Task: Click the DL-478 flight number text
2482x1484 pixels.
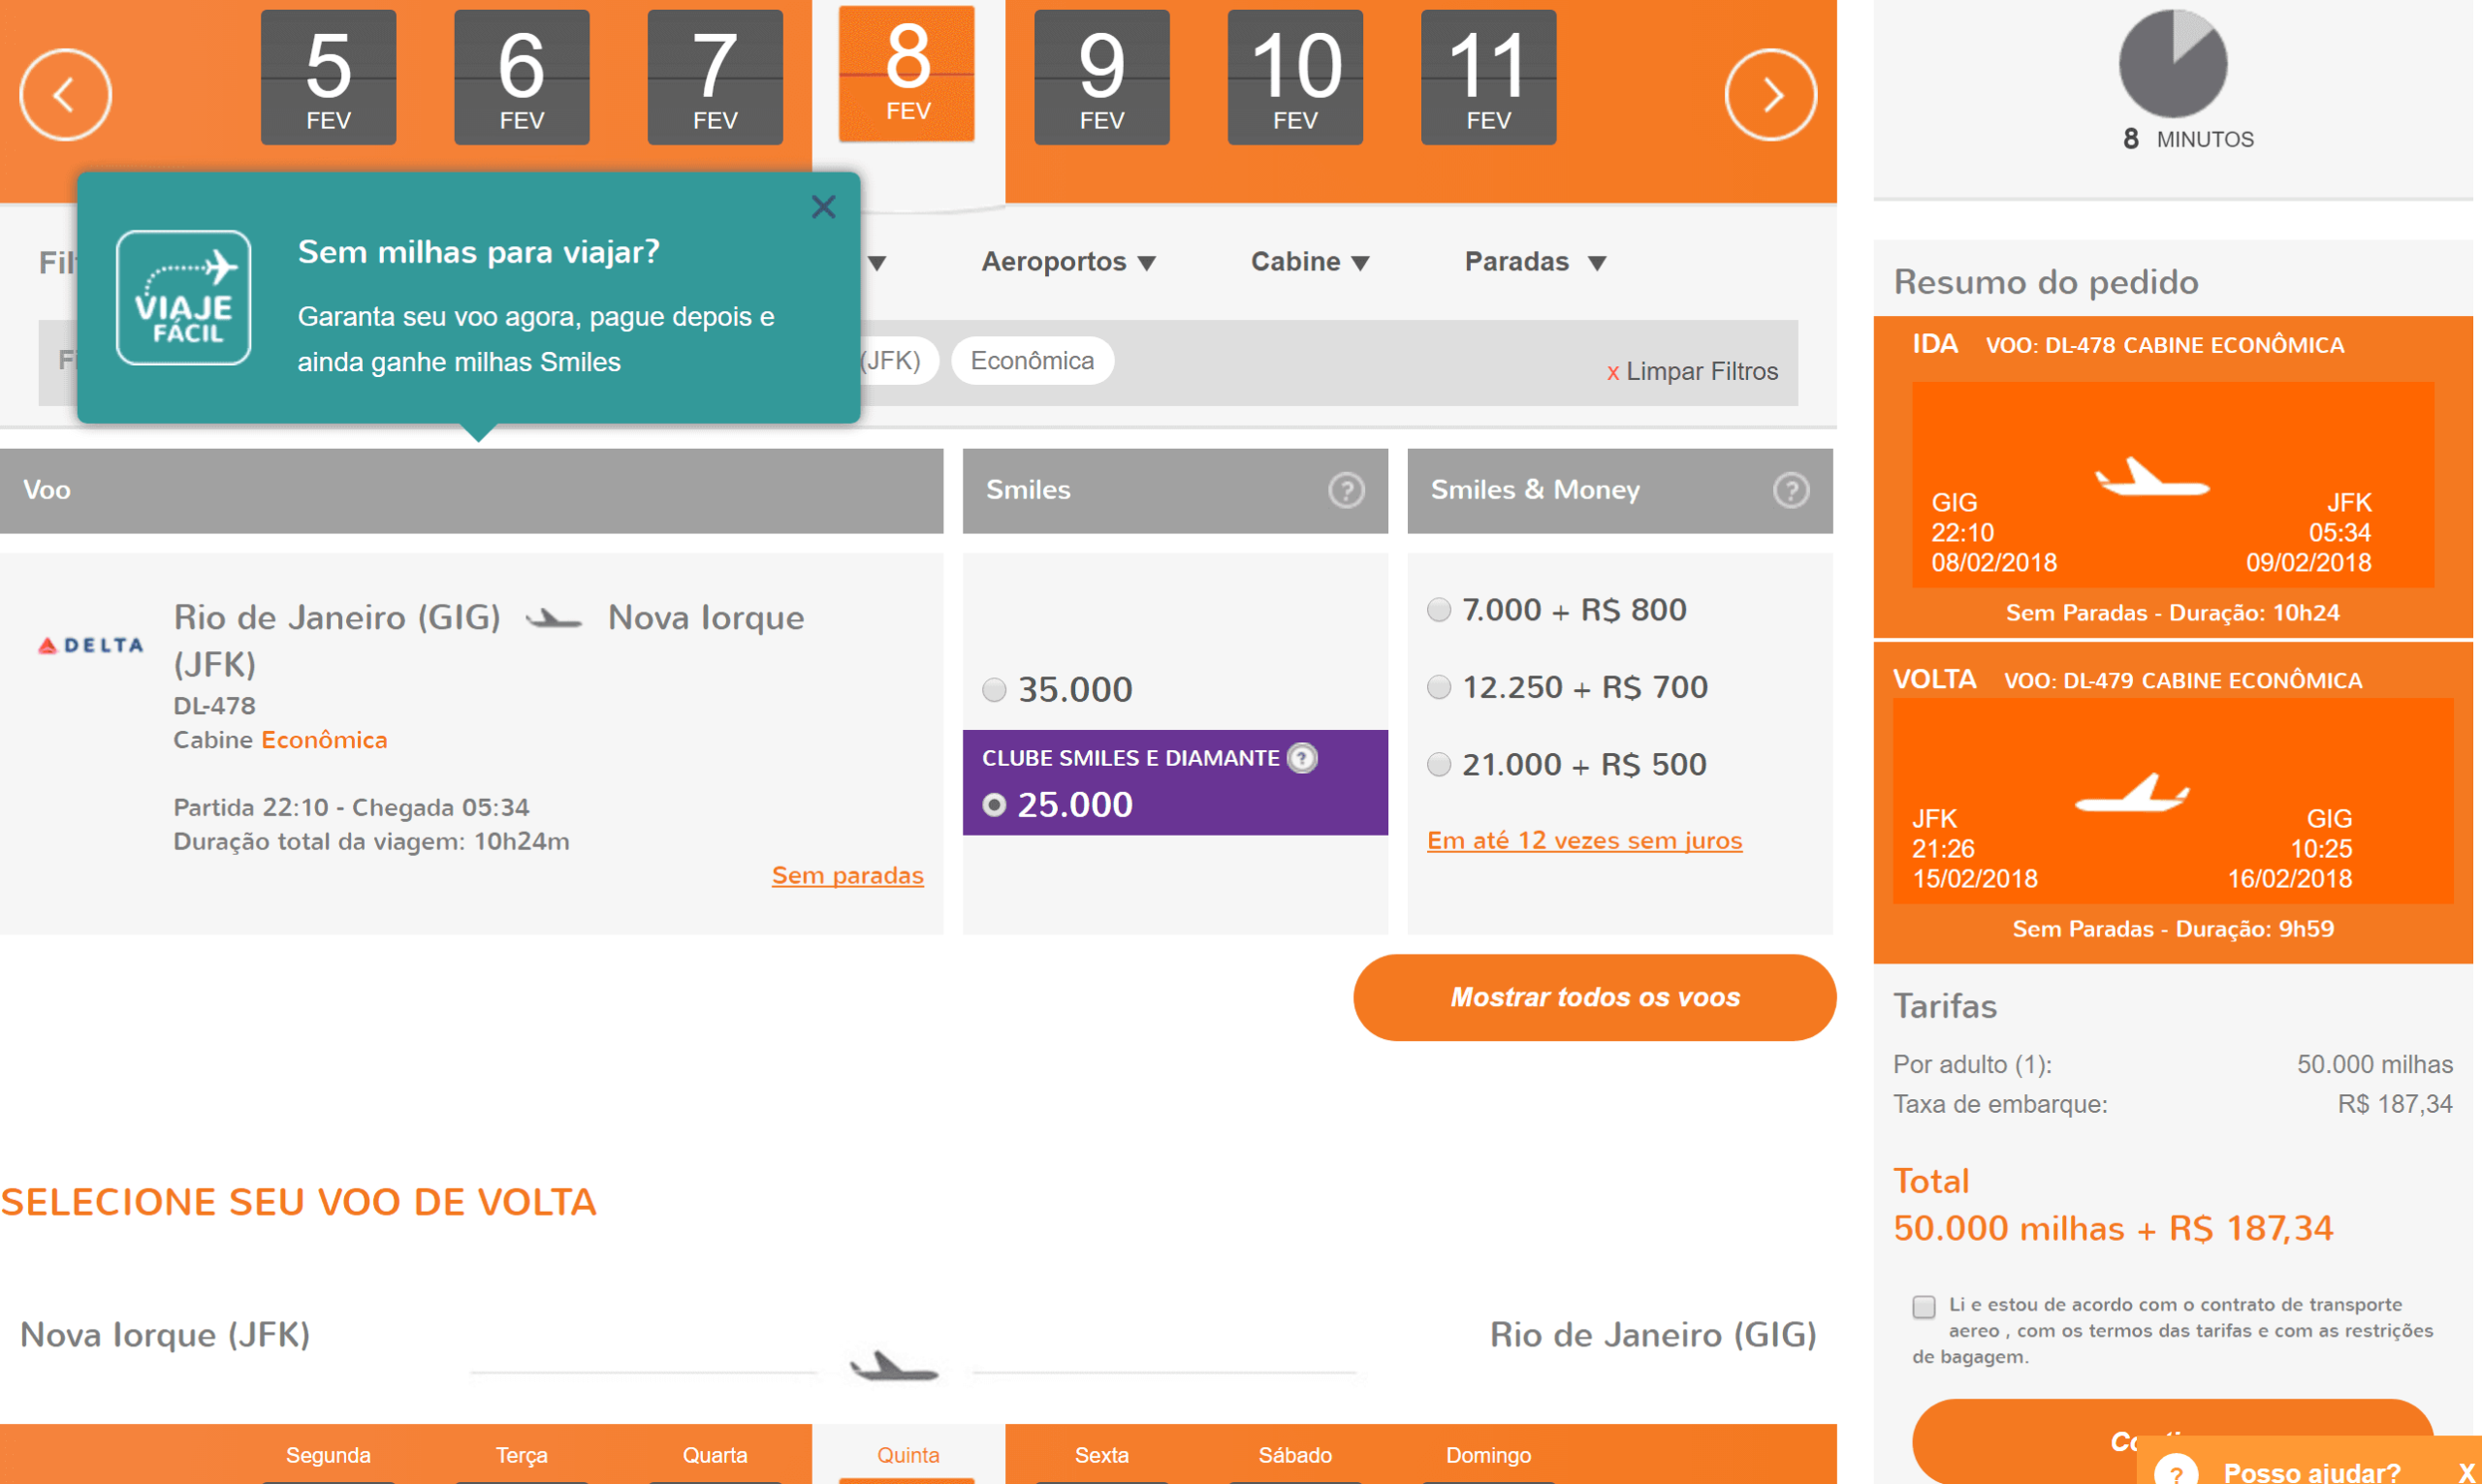Action: pyautogui.click(x=214, y=706)
